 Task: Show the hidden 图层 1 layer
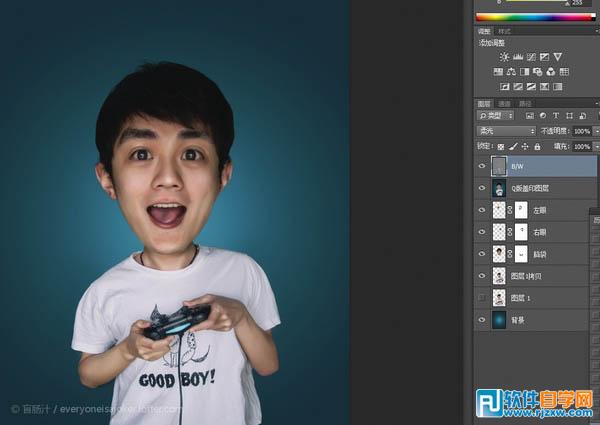(482, 298)
